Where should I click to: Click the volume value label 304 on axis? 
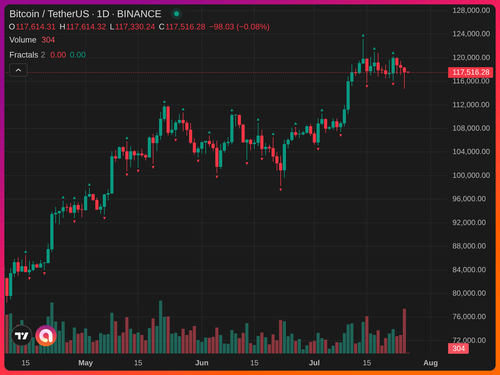click(x=458, y=348)
